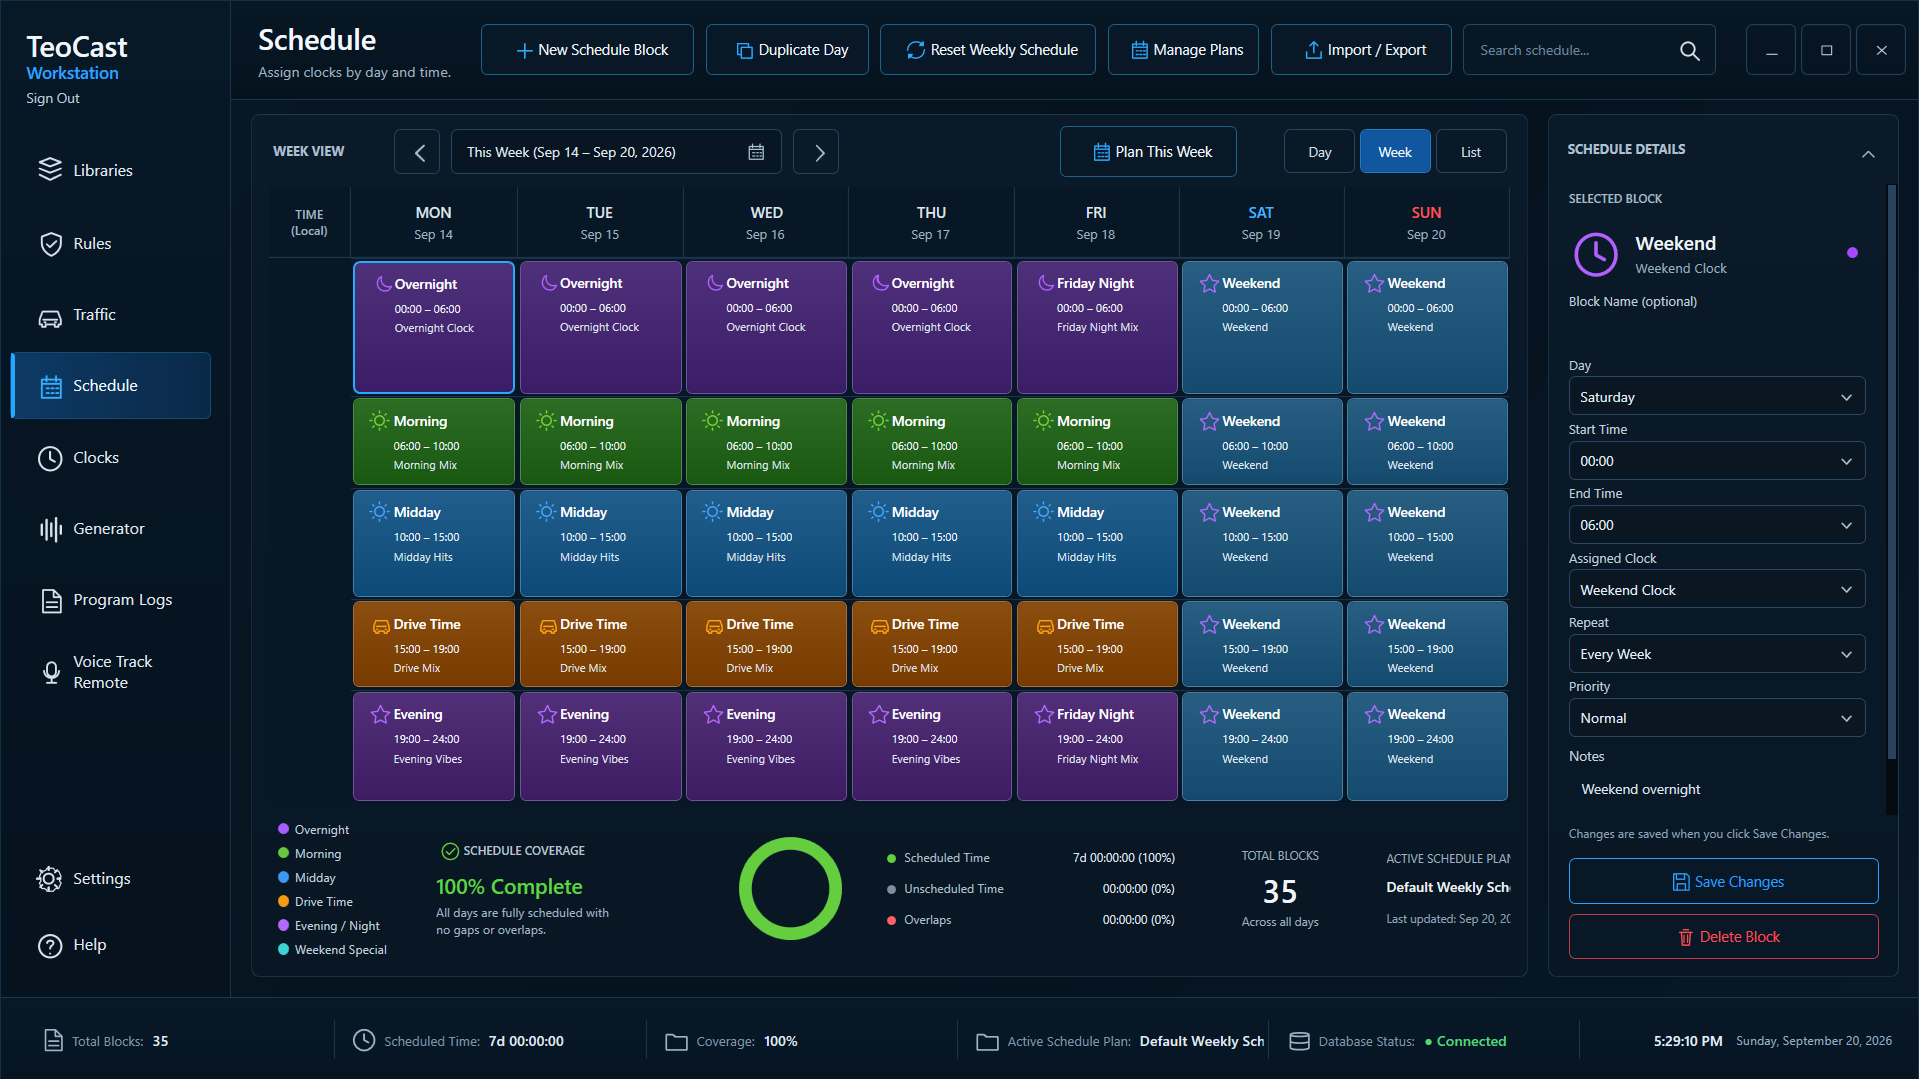Open the calendar picker in week field
The height and width of the screenshot is (1079, 1919).
point(756,152)
